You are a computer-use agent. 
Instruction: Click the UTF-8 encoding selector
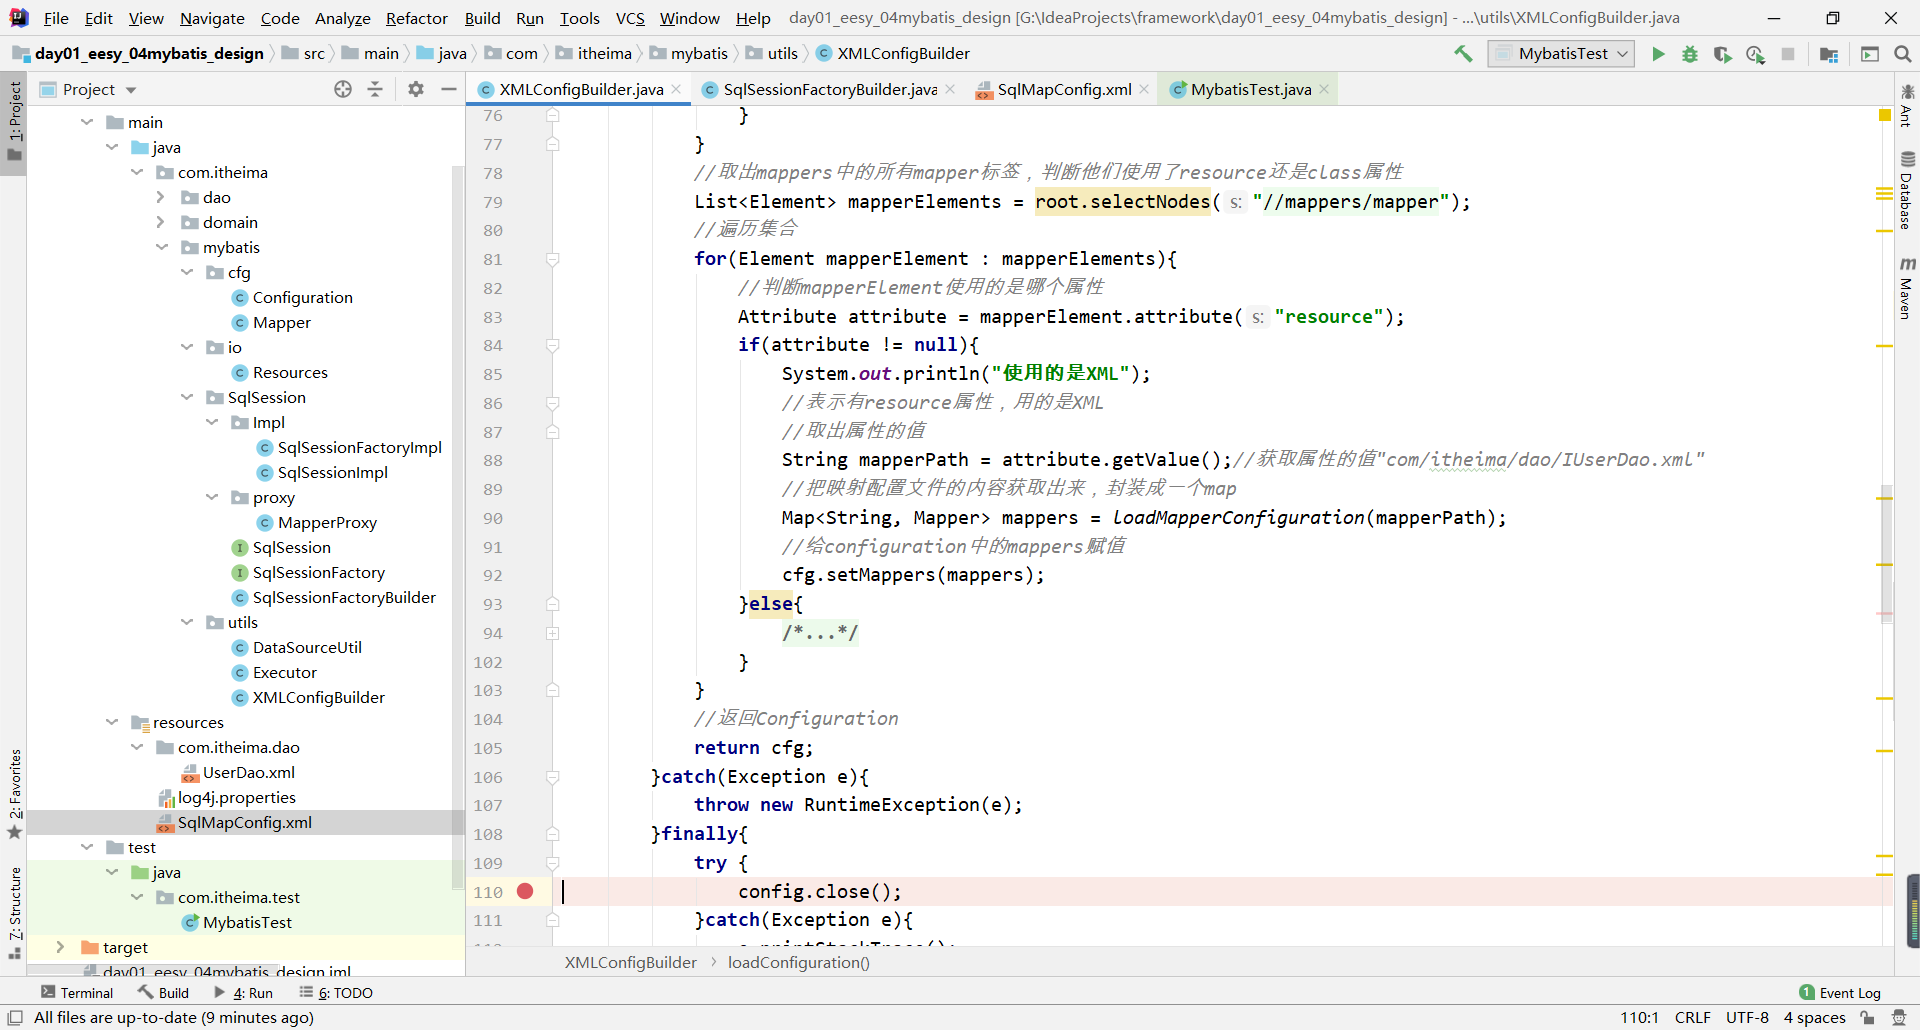(1747, 1018)
